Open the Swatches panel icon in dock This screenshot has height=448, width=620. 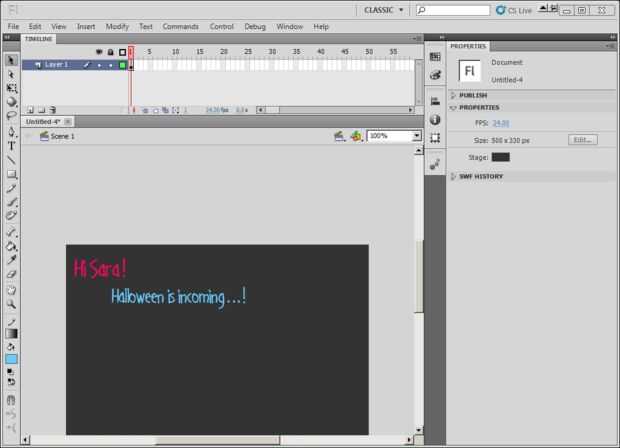435,57
